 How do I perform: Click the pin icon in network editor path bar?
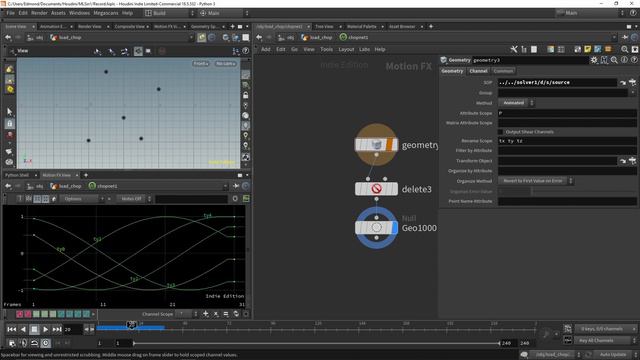point(625,38)
